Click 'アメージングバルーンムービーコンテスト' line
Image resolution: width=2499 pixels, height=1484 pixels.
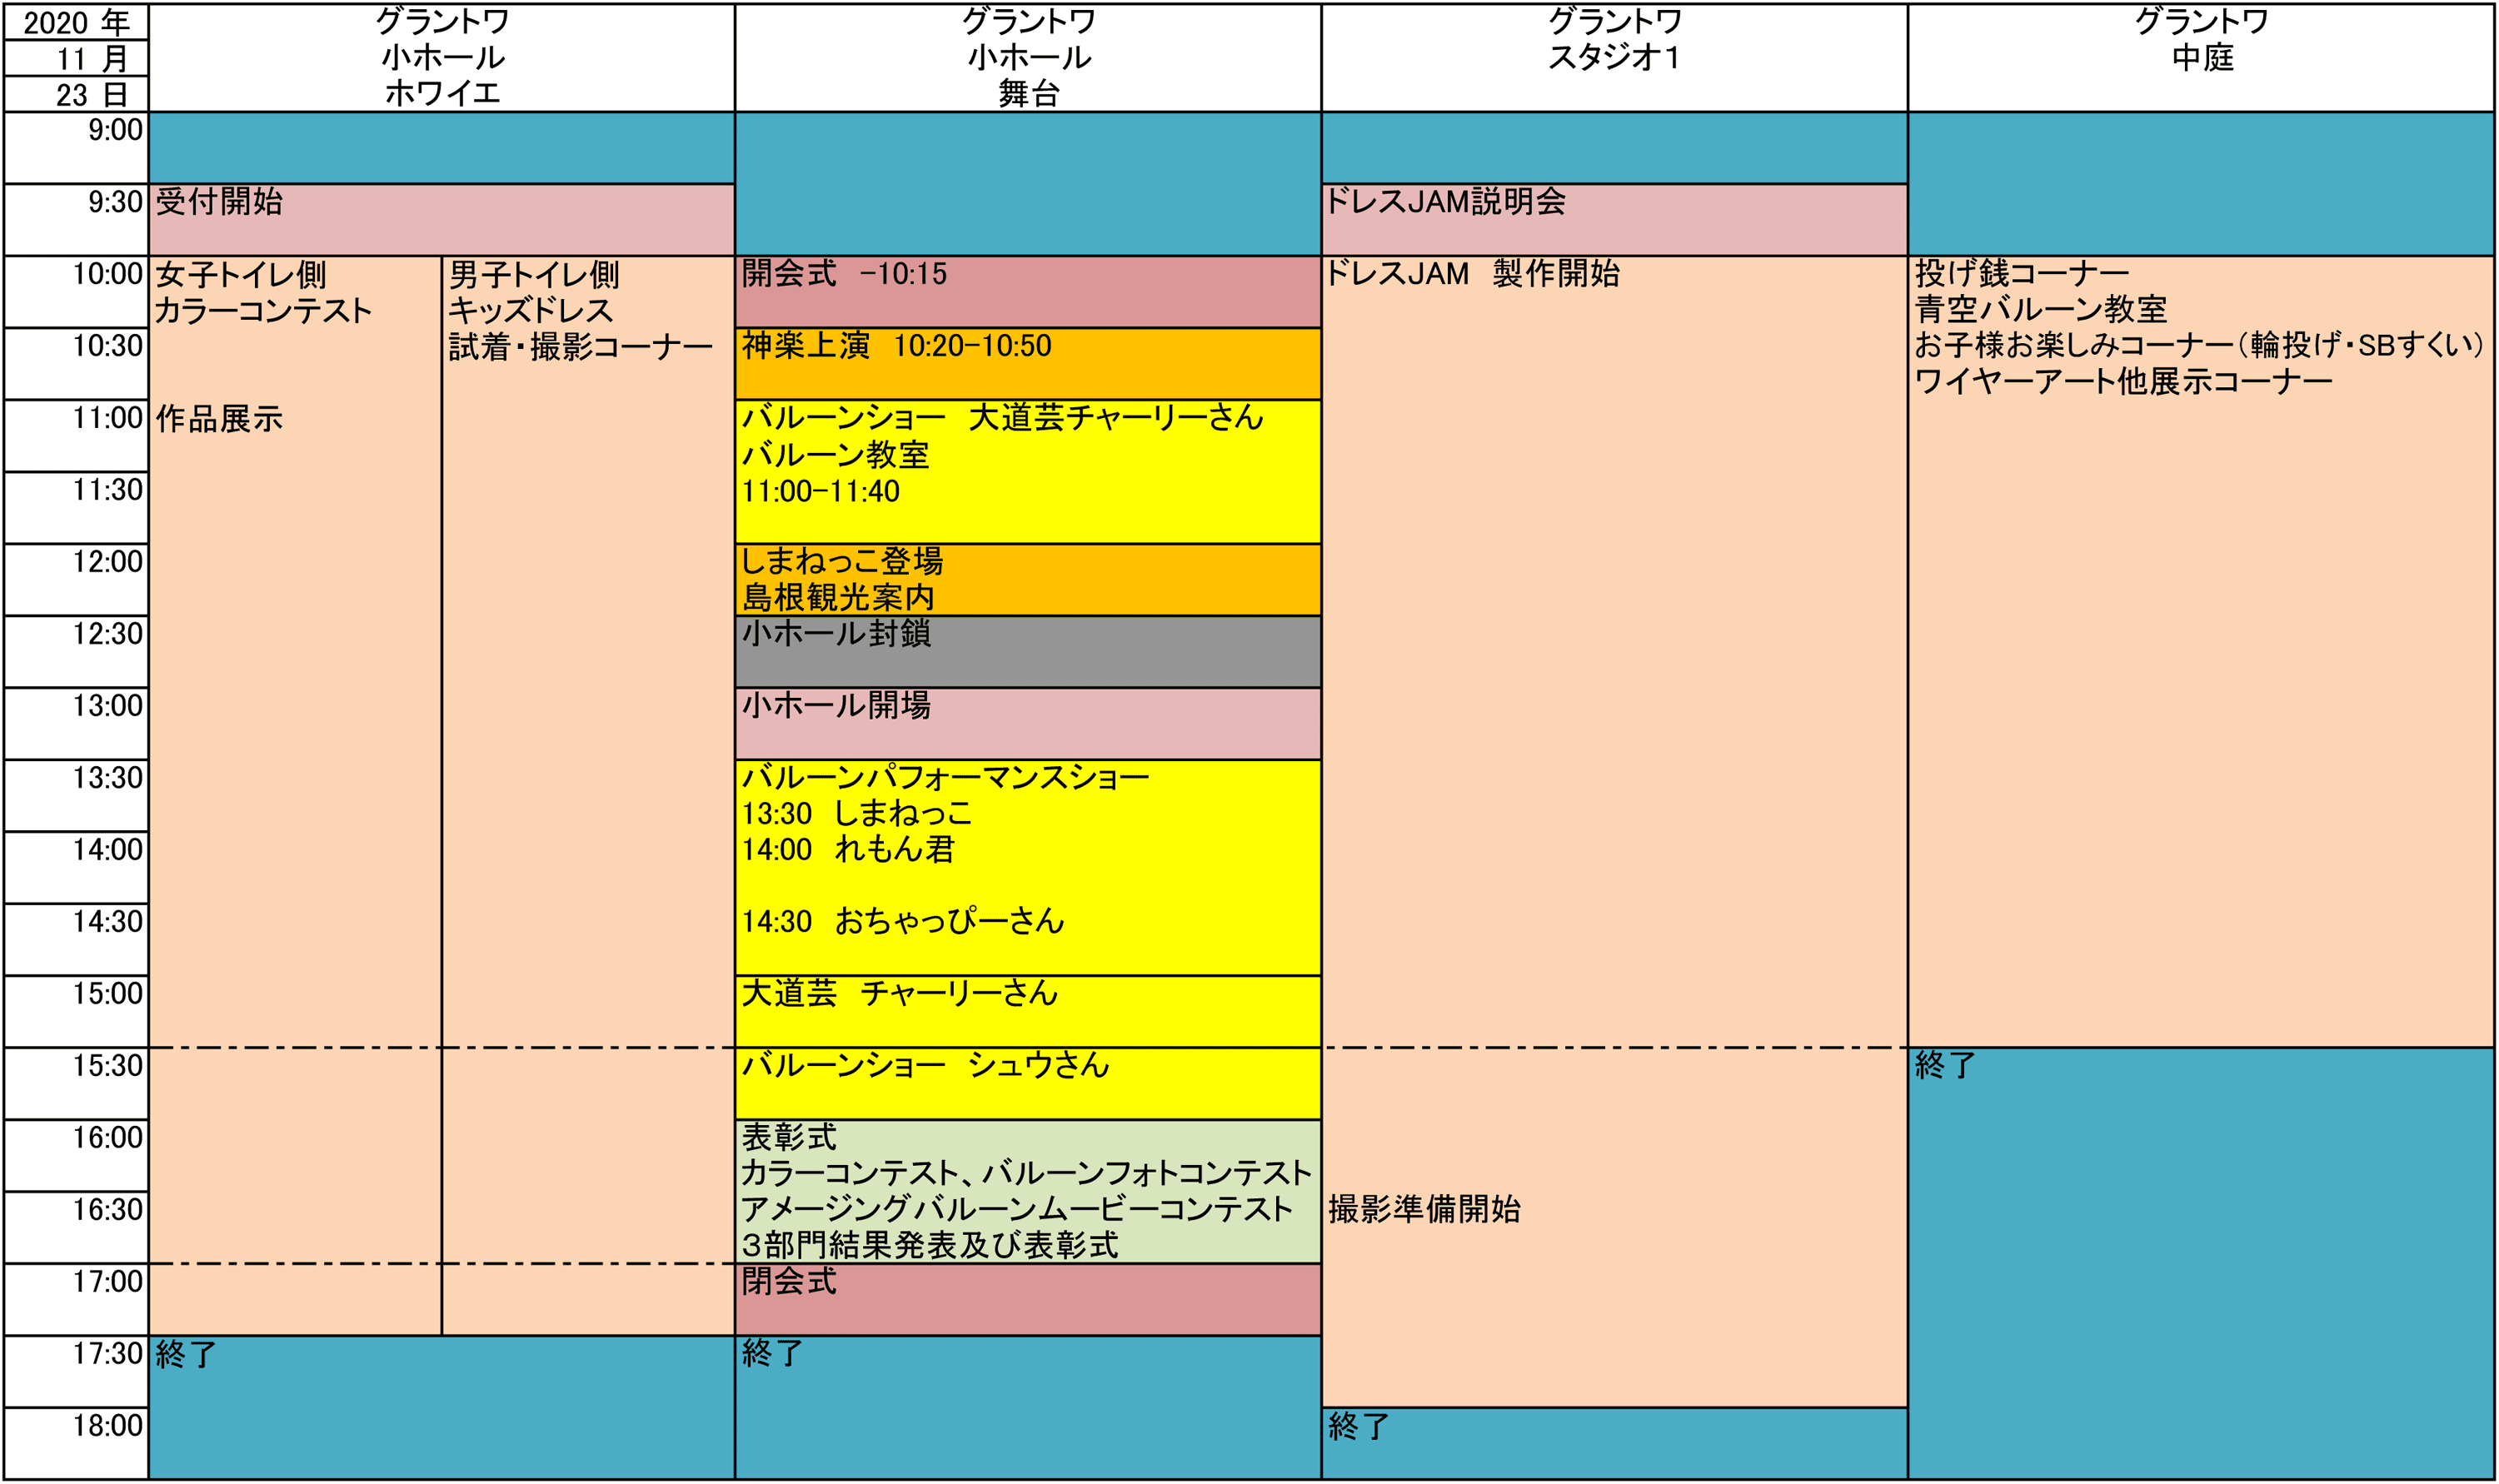(x=1018, y=1209)
